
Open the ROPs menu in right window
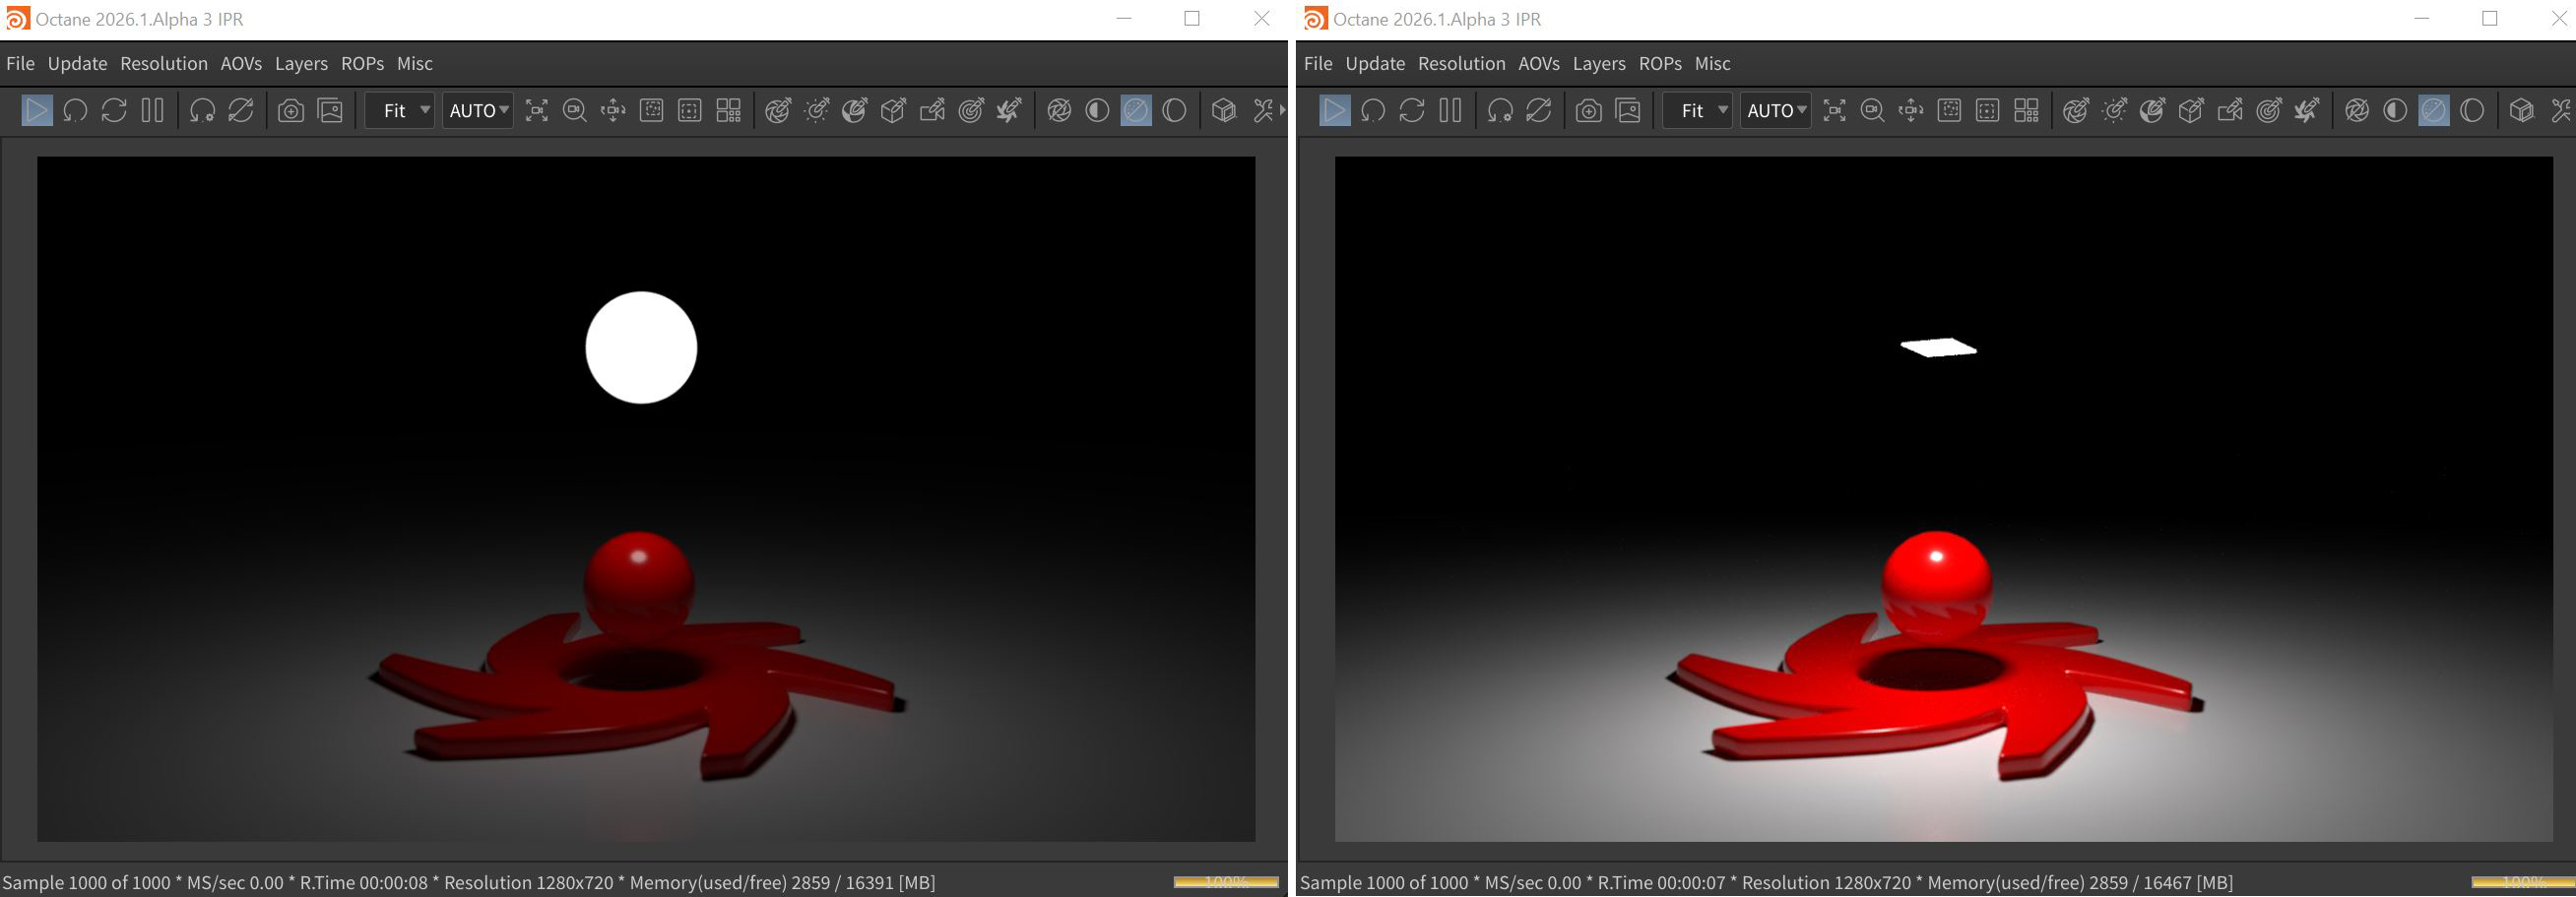click(1659, 64)
